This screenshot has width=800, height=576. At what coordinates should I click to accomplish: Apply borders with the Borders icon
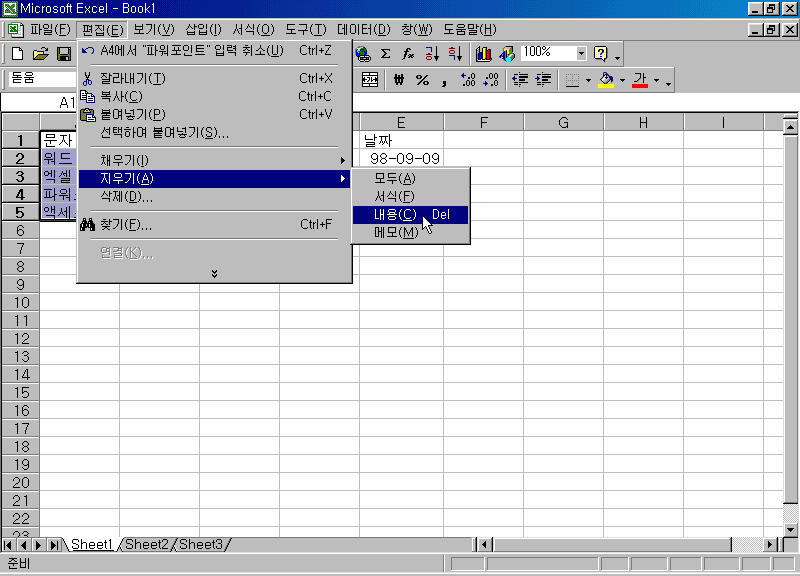click(x=572, y=80)
